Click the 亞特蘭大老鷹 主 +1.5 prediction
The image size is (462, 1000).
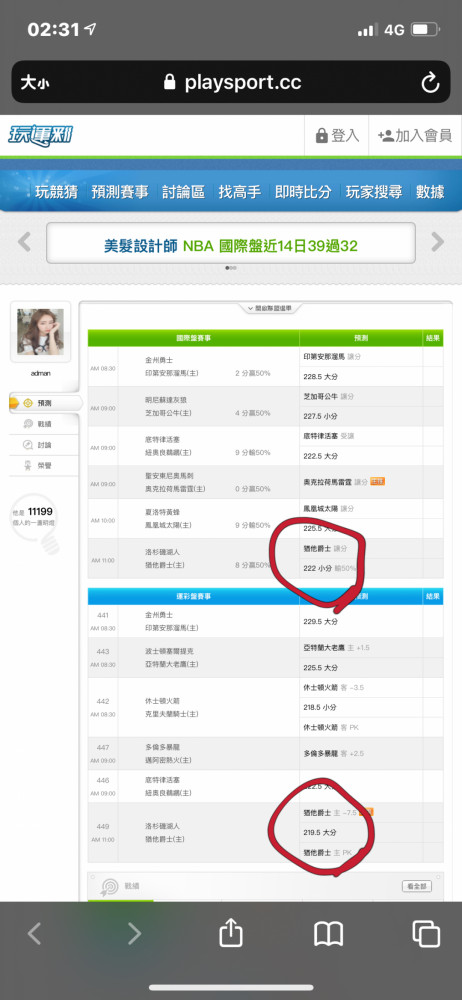[x=336, y=647]
